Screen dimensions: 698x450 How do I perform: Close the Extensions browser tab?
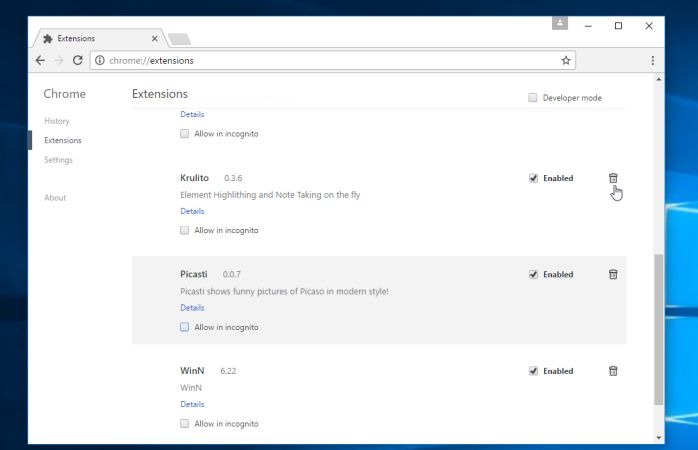[154, 38]
